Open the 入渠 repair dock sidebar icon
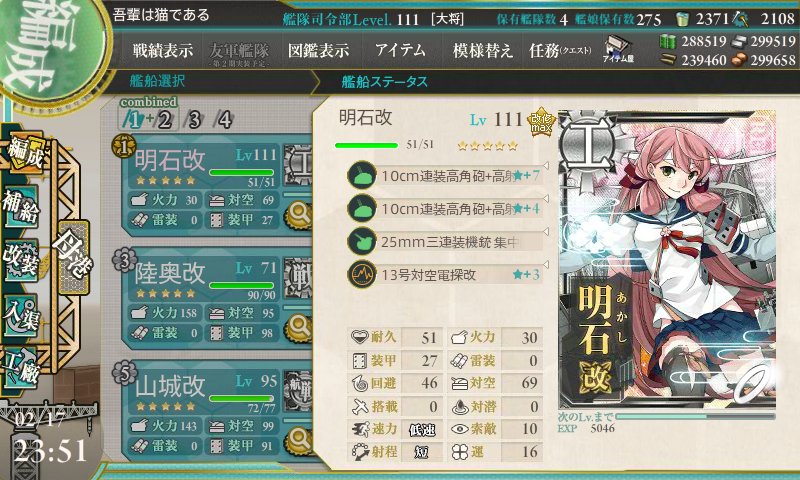The height and width of the screenshot is (480, 800). pyautogui.click(x=21, y=316)
